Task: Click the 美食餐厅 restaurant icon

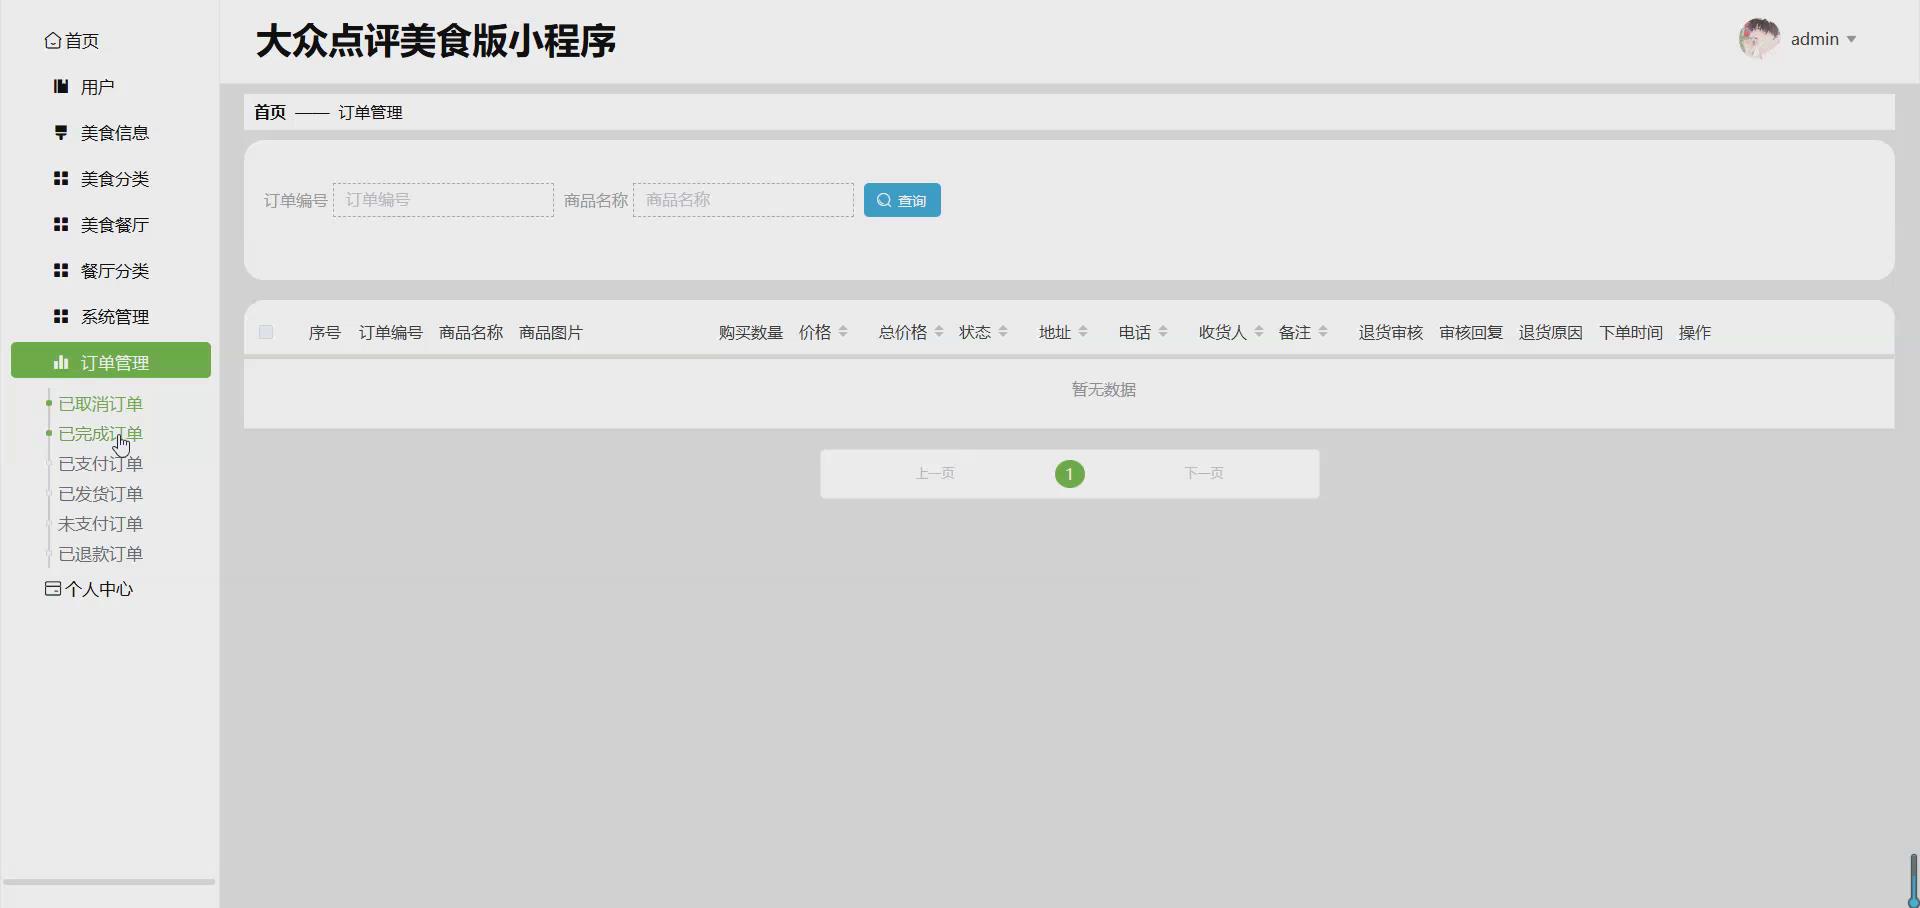Action: [x=60, y=224]
